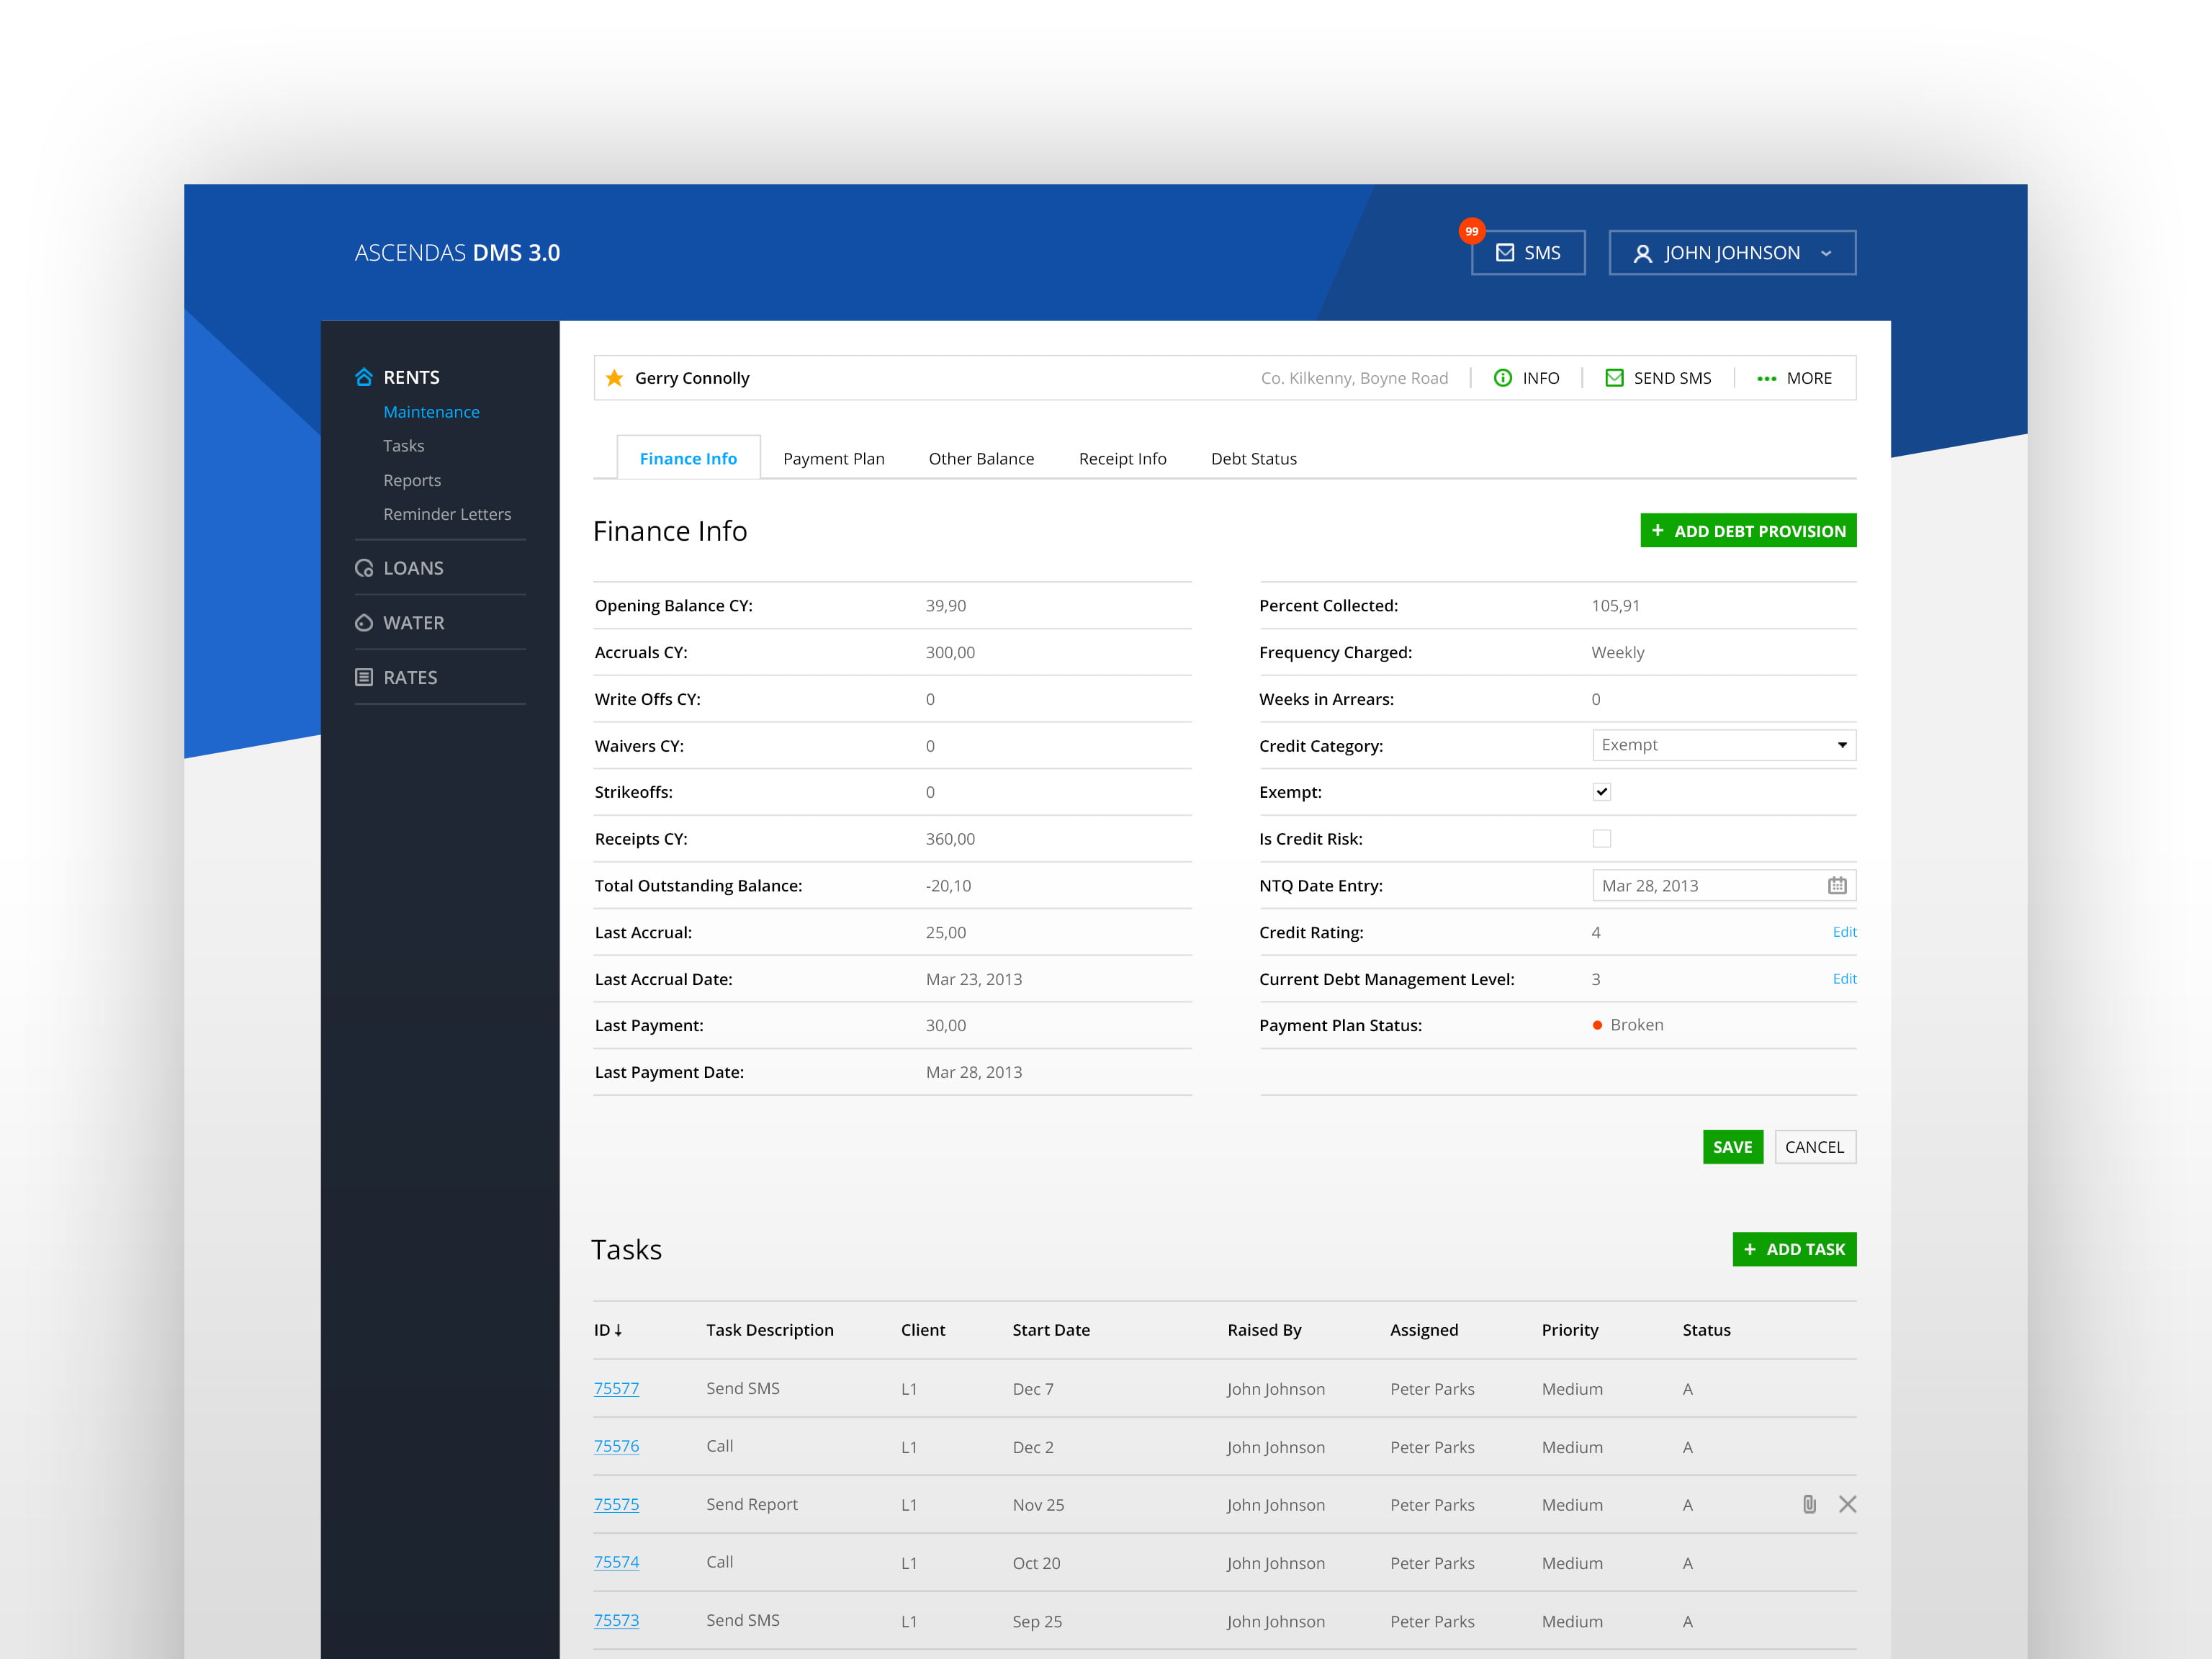Image resolution: width=2212 pixels, height=1659 pixels.
Task: Click the Water drop icon in sidebar
Action: click(364, 623)
